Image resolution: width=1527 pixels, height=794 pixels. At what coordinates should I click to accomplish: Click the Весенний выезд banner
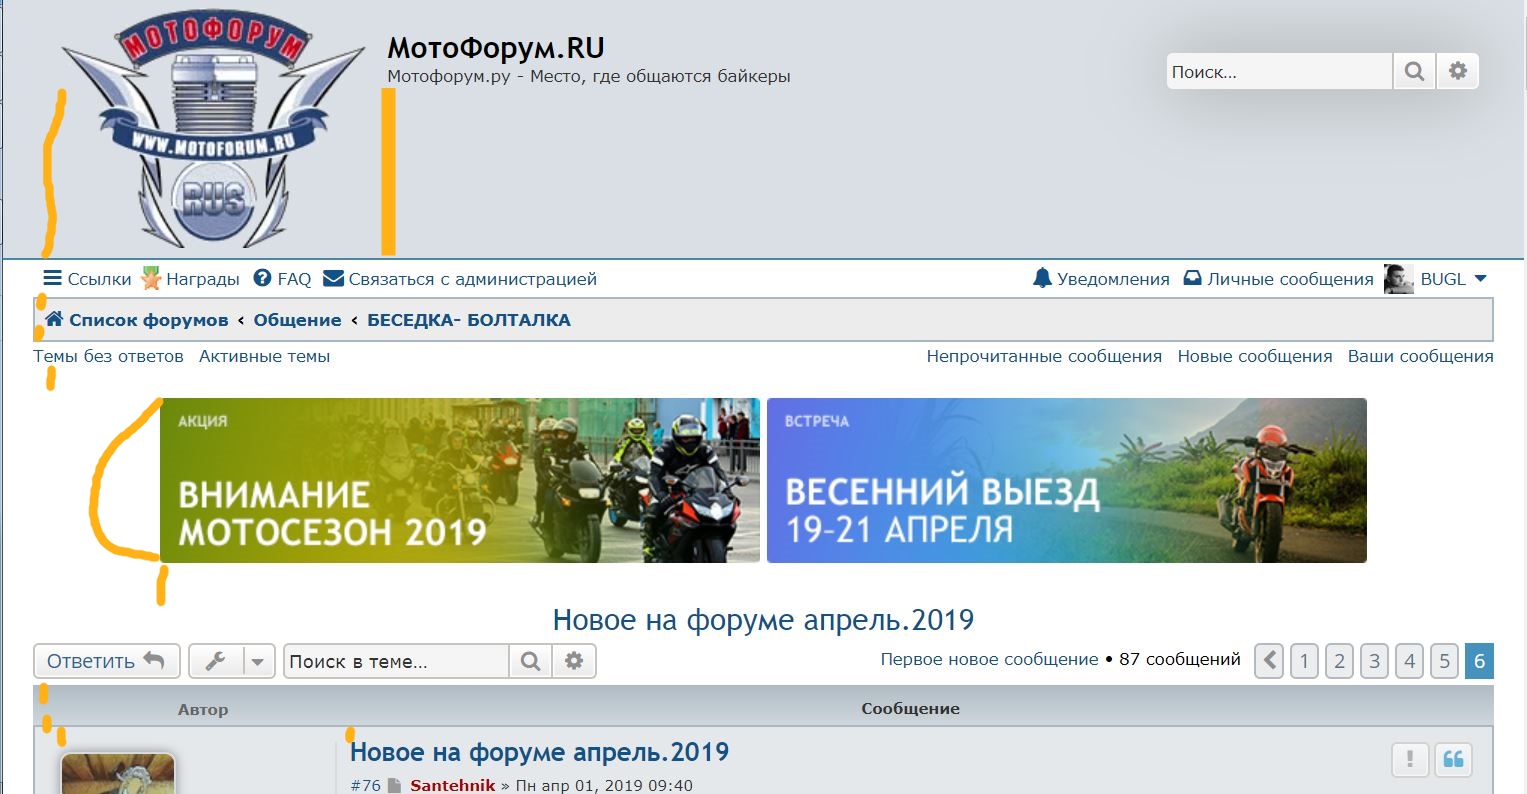coord(1066,480)
